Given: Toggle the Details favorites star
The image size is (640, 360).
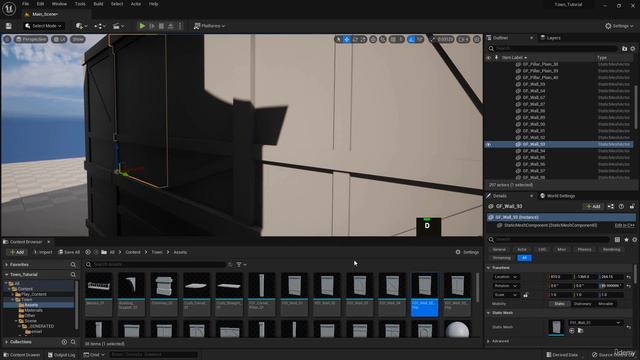Looking at the screenshot, I should (x=626, y=240).
